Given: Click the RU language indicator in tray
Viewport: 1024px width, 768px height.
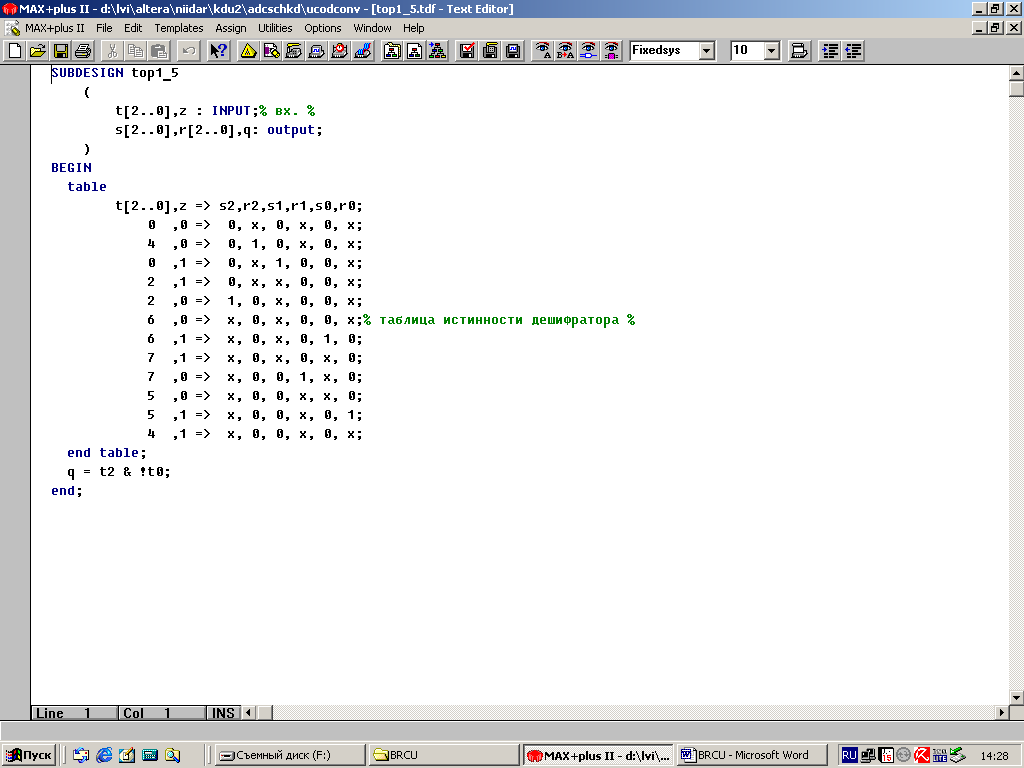Looking at the screenshot, I should click(848, 756).
